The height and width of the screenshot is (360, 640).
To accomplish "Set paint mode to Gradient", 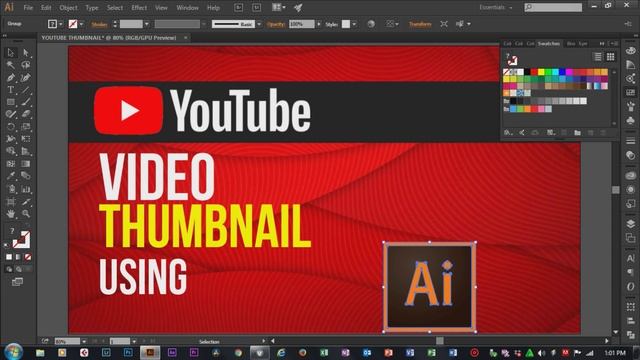I will [x=18, y=257].
